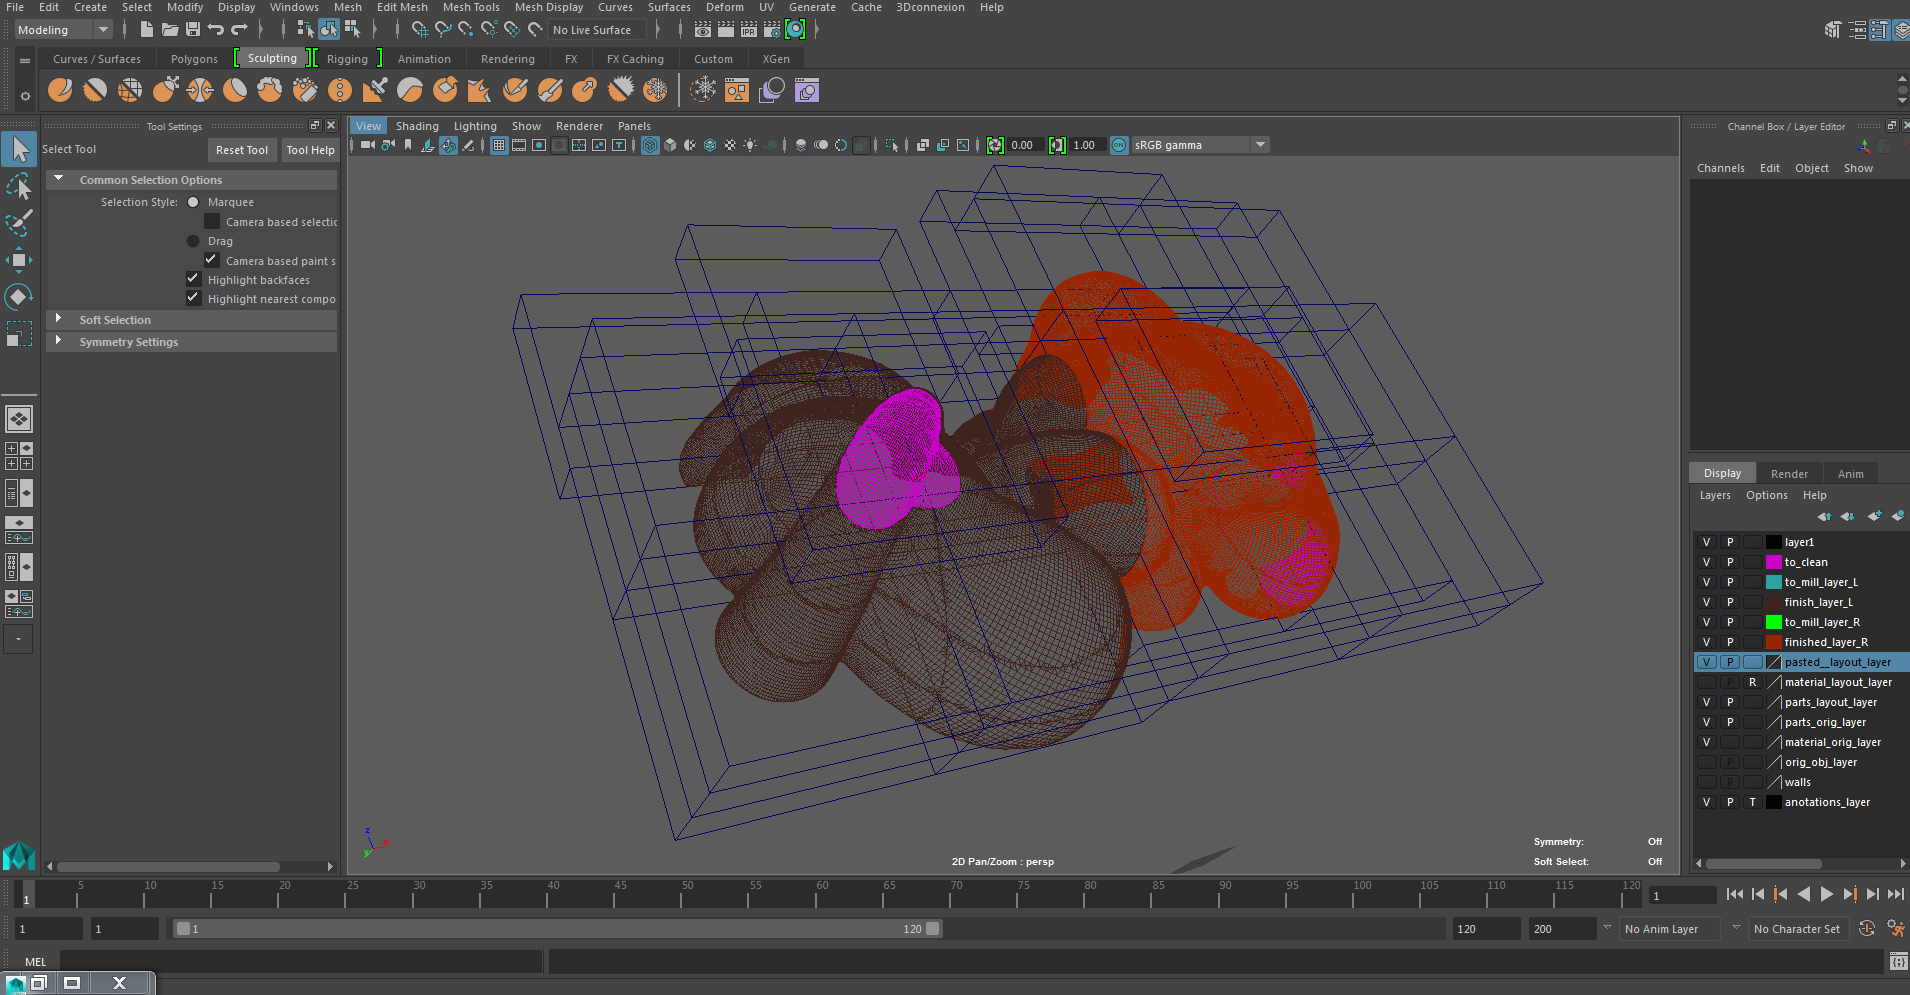1910x995 pixels.
Task: Click the range slider end handle at 120
Action: pyautogui.click(x=933, y=929)
